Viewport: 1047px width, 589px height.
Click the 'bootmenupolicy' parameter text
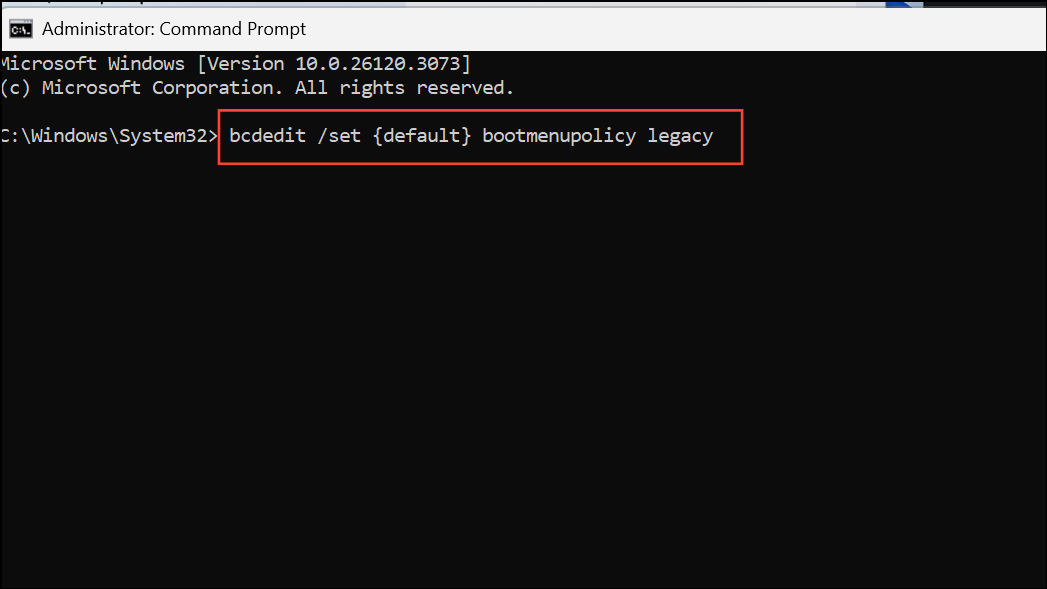coord(559,137)
